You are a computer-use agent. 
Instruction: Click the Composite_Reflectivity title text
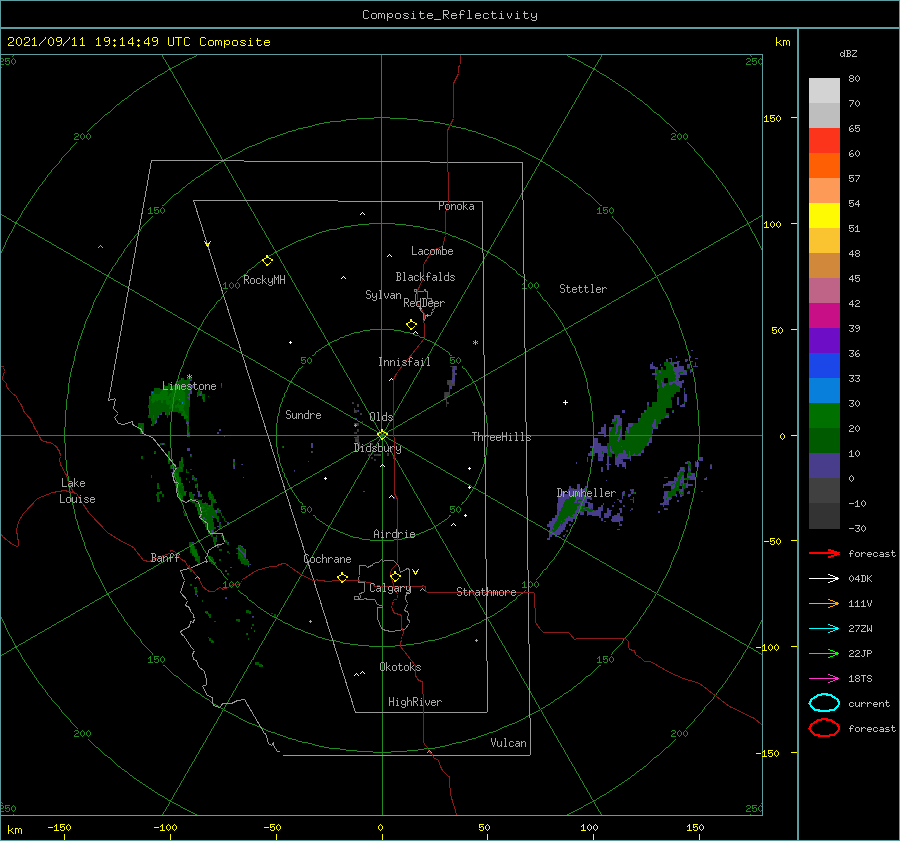[449, 15]
